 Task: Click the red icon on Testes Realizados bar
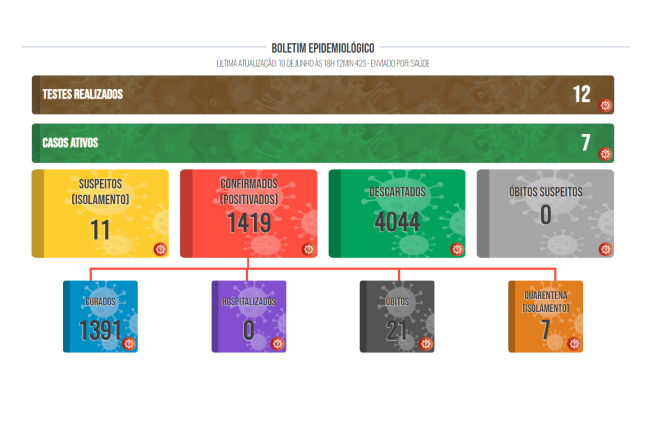[x=605, y=105]
